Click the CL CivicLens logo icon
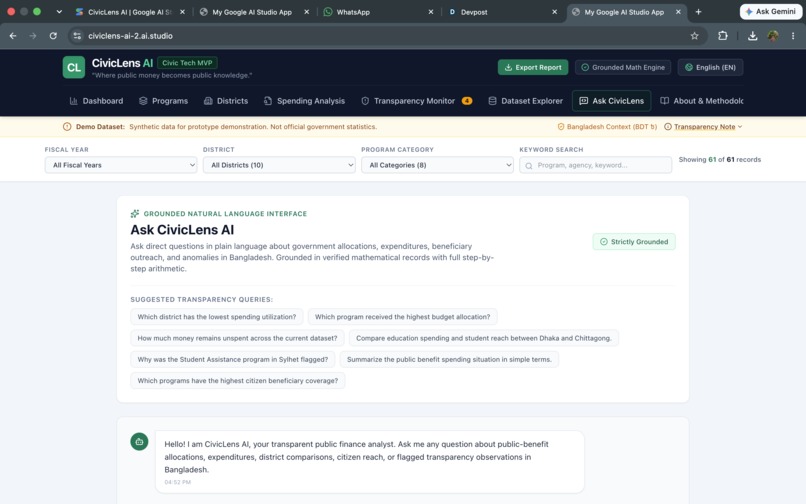806x504 pixels. 74,67
